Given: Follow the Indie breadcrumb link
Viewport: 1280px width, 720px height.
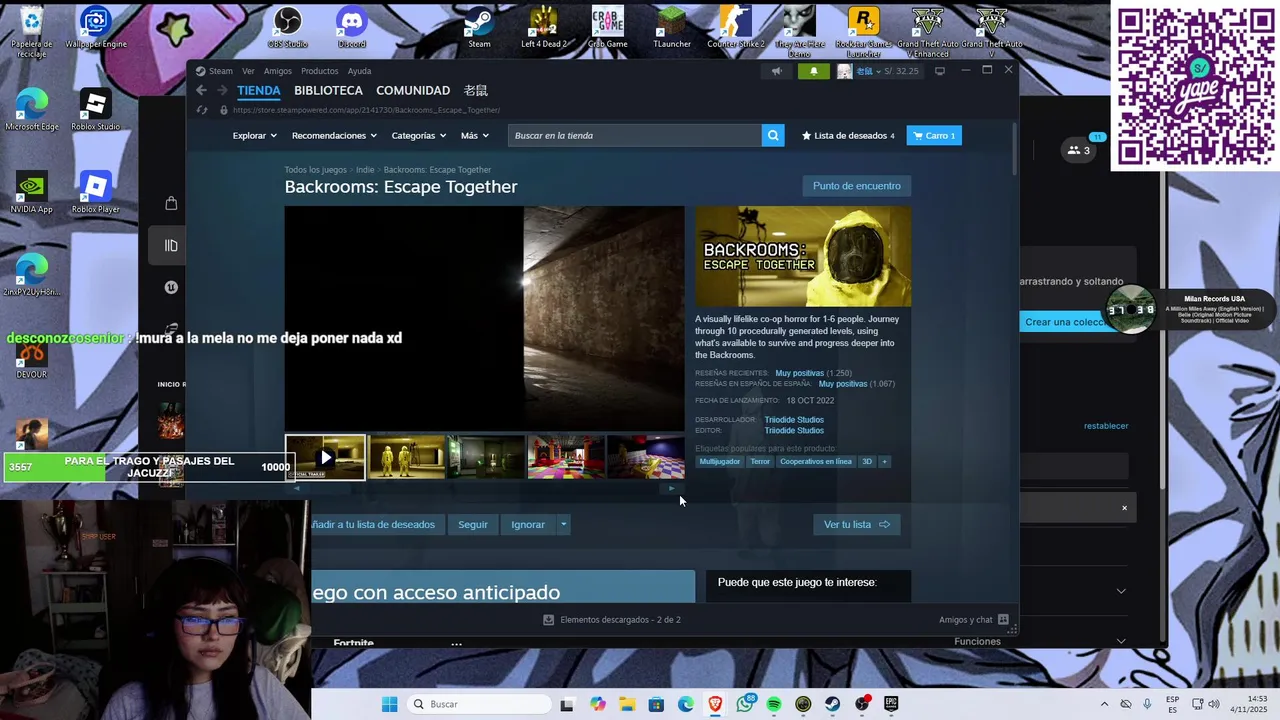Looking at the screenshot, I should tap(365, 170).
